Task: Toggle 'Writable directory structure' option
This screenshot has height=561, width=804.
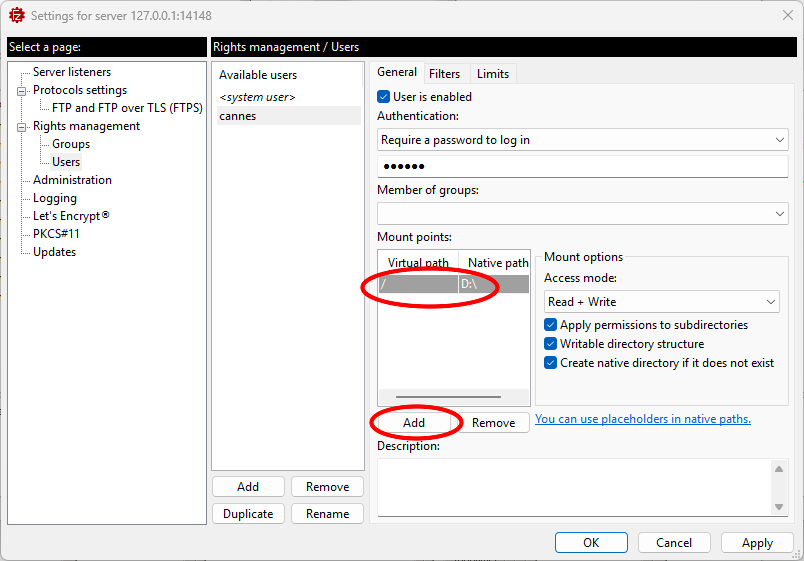Action: [x=551, y=344]
